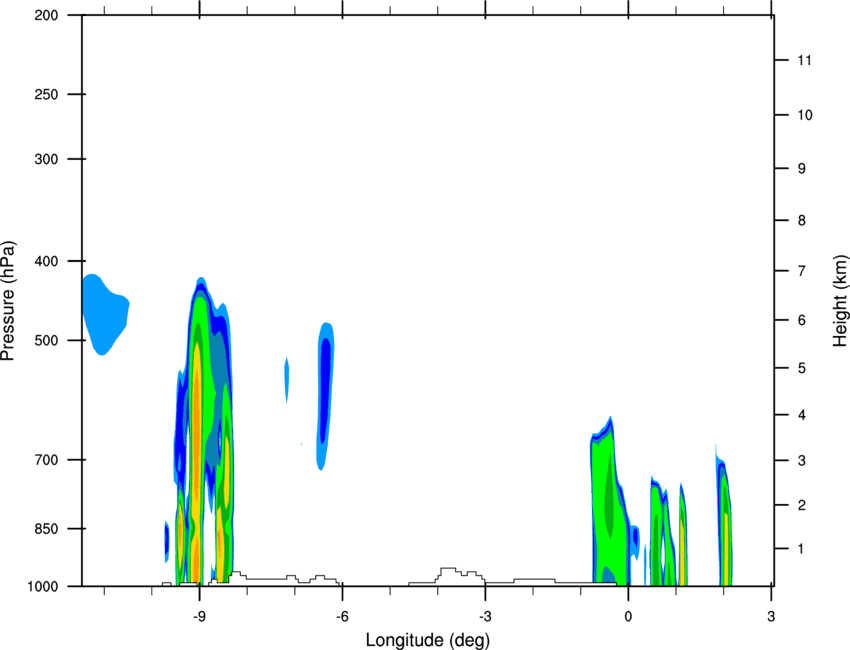Click the 8 km height label

point(802,220)
